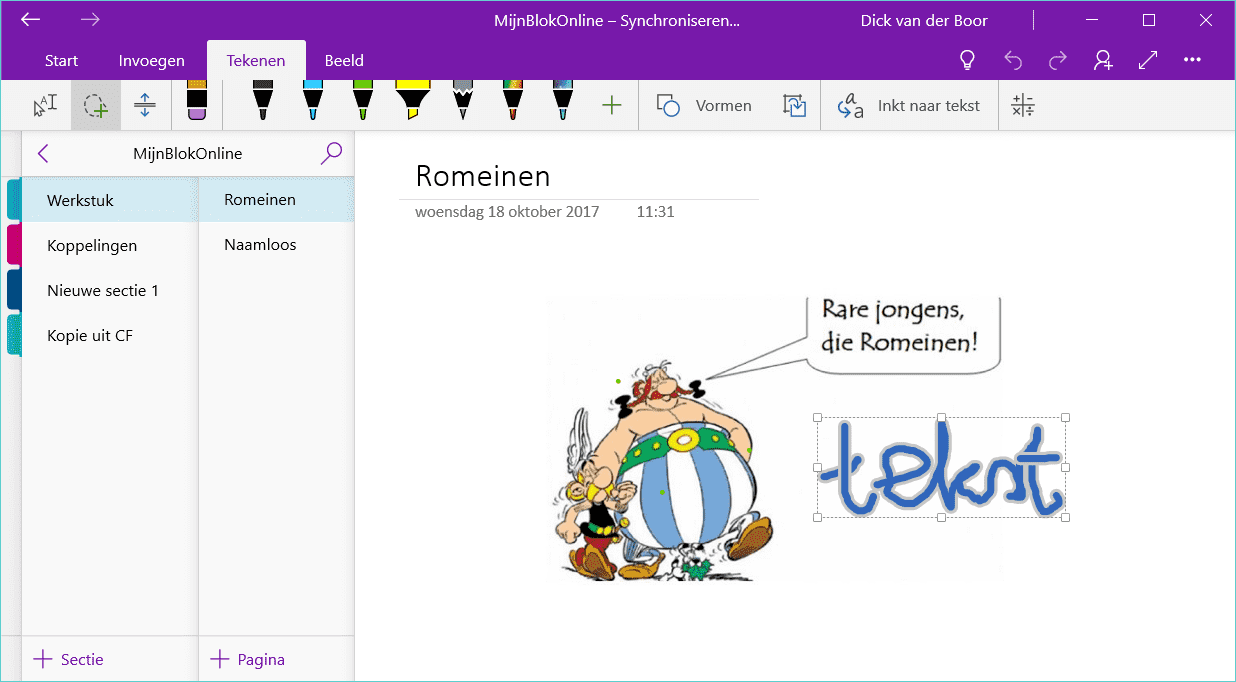The height and width of the screenshot is (682, 1236).
Task: Select the Werkstuk section
Action: click(x=110, y=200)
